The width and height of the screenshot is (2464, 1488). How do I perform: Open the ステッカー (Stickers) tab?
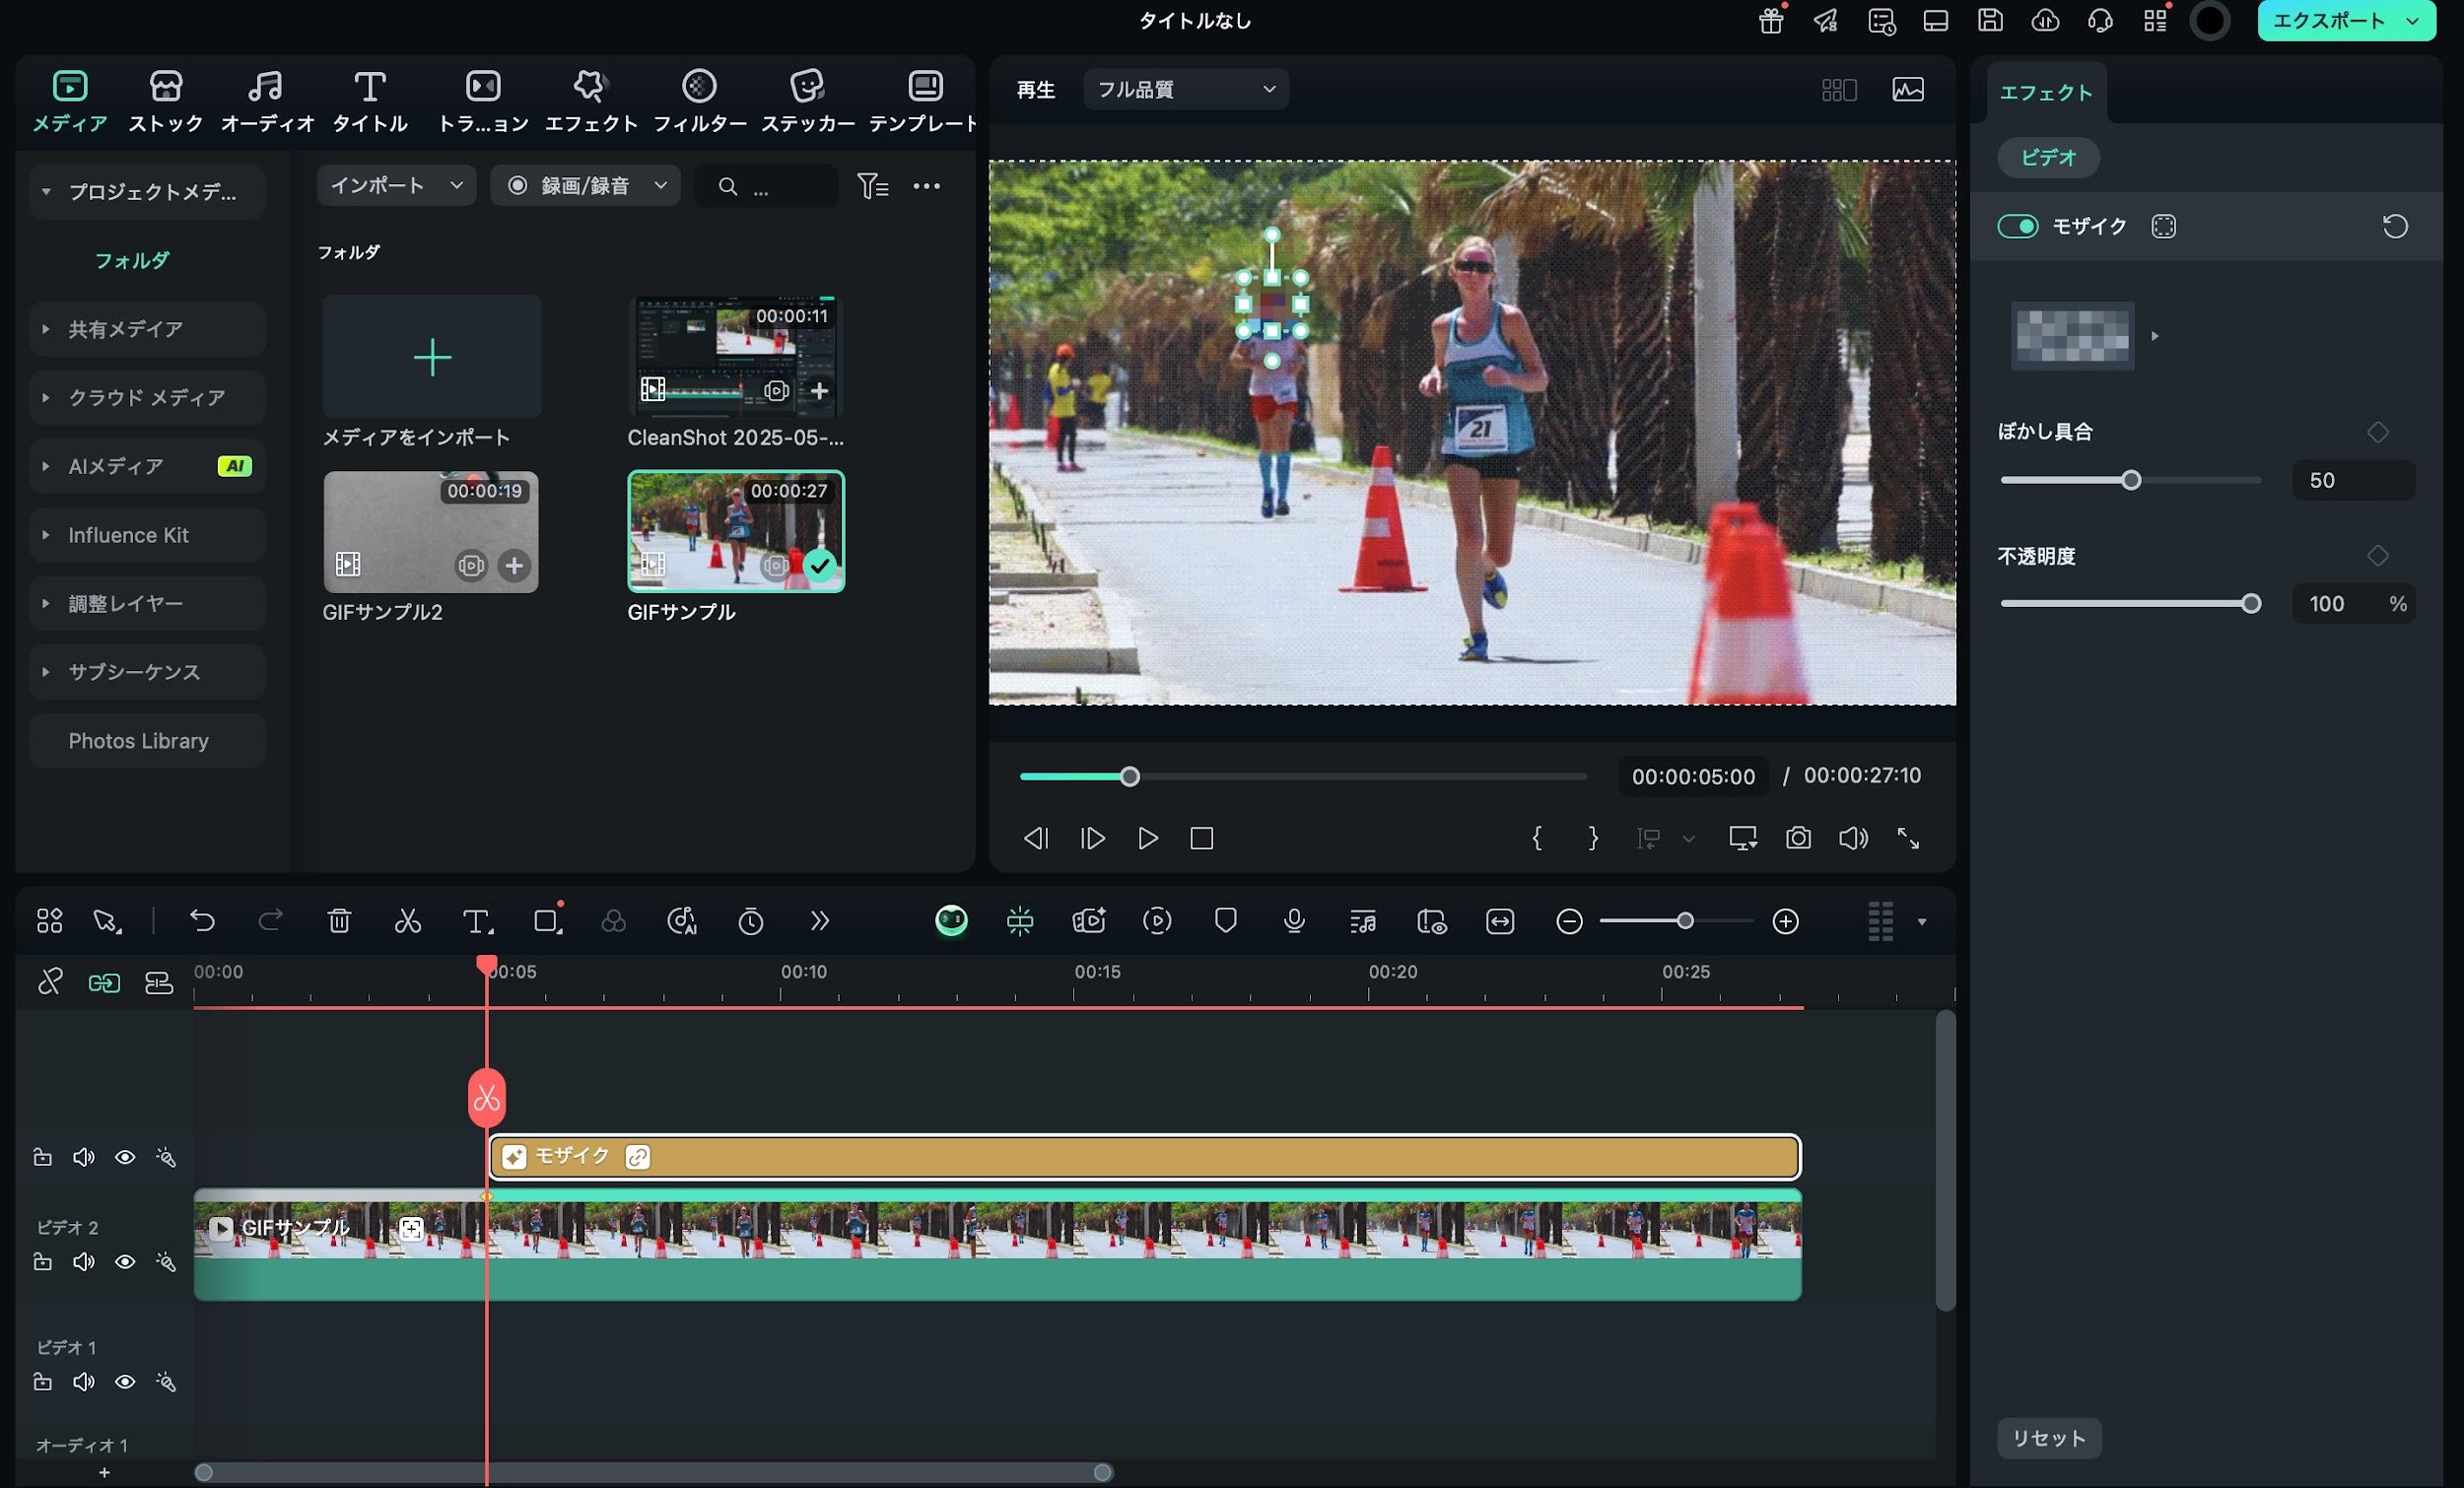[x=807, y=101]
